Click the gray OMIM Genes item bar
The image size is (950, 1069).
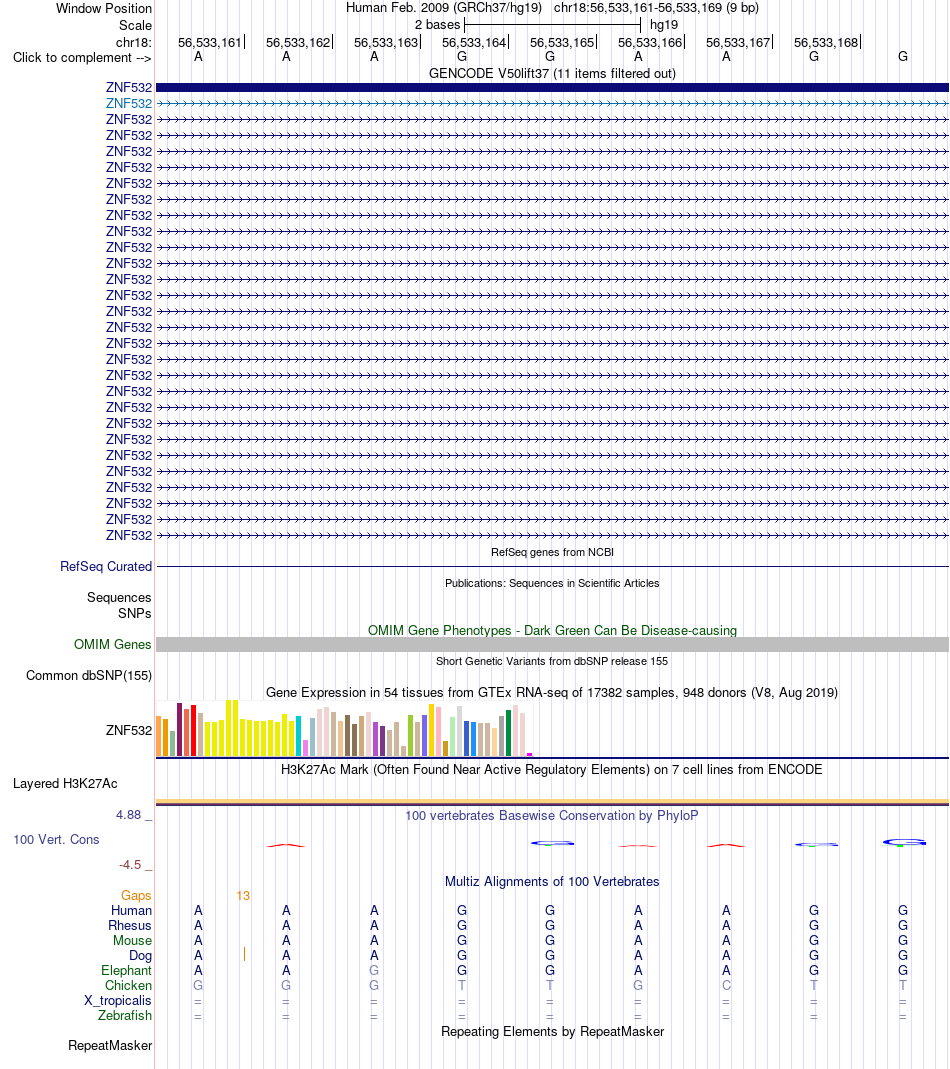552,644
